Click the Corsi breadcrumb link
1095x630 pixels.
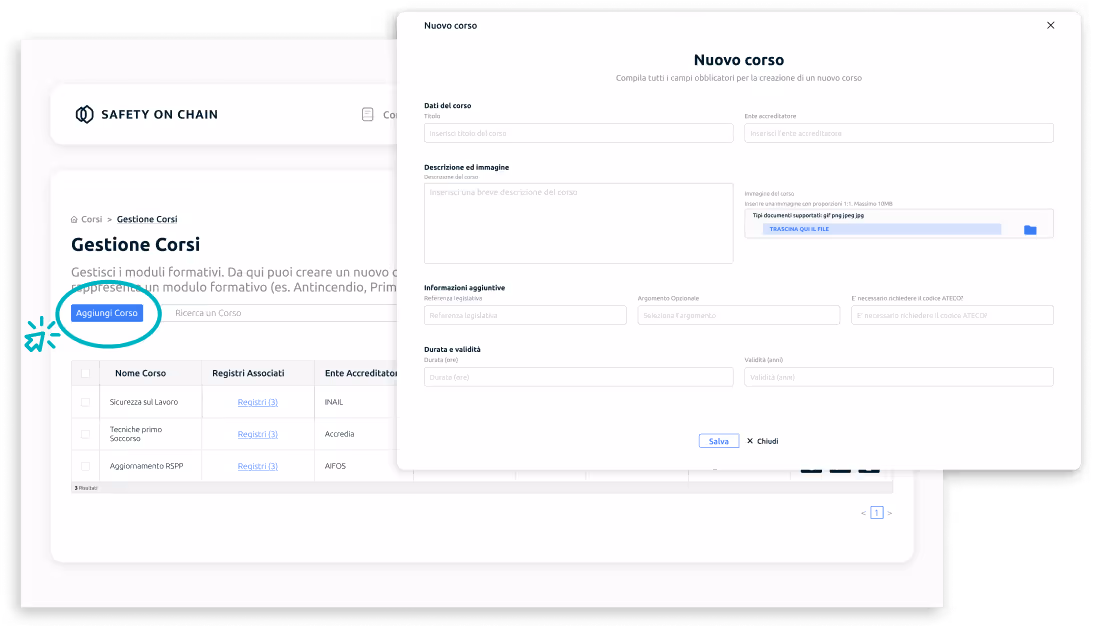click(91, 219)
